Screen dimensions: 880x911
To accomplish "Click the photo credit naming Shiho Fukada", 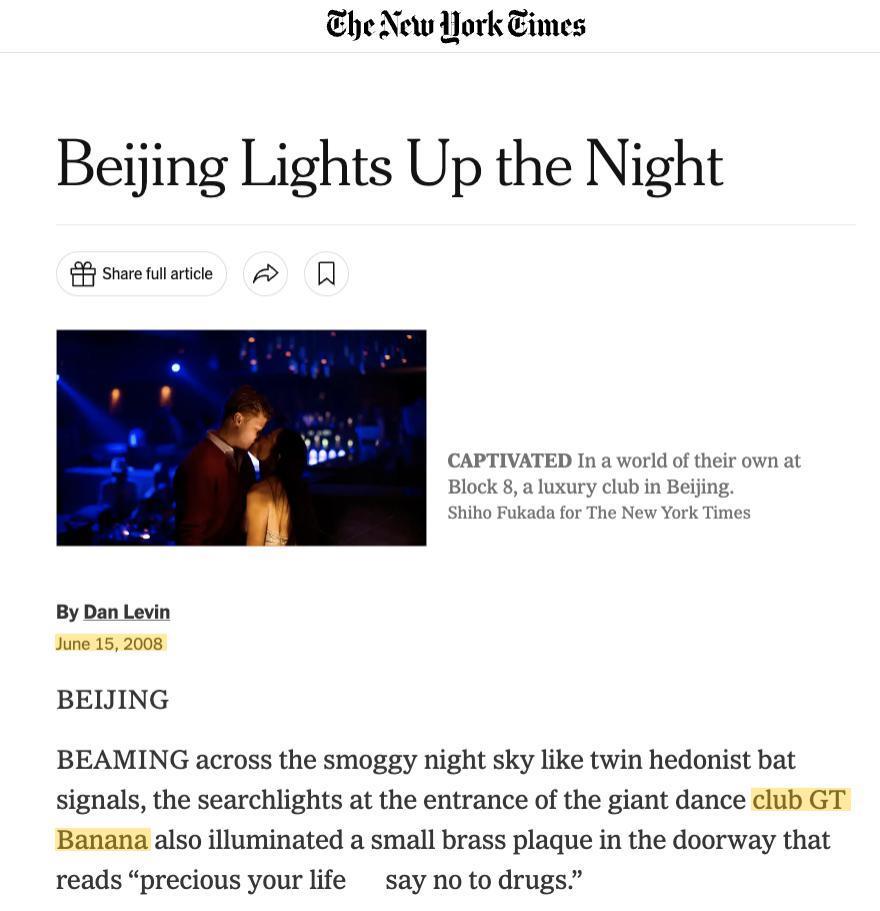I will click(x=598, y=512).
